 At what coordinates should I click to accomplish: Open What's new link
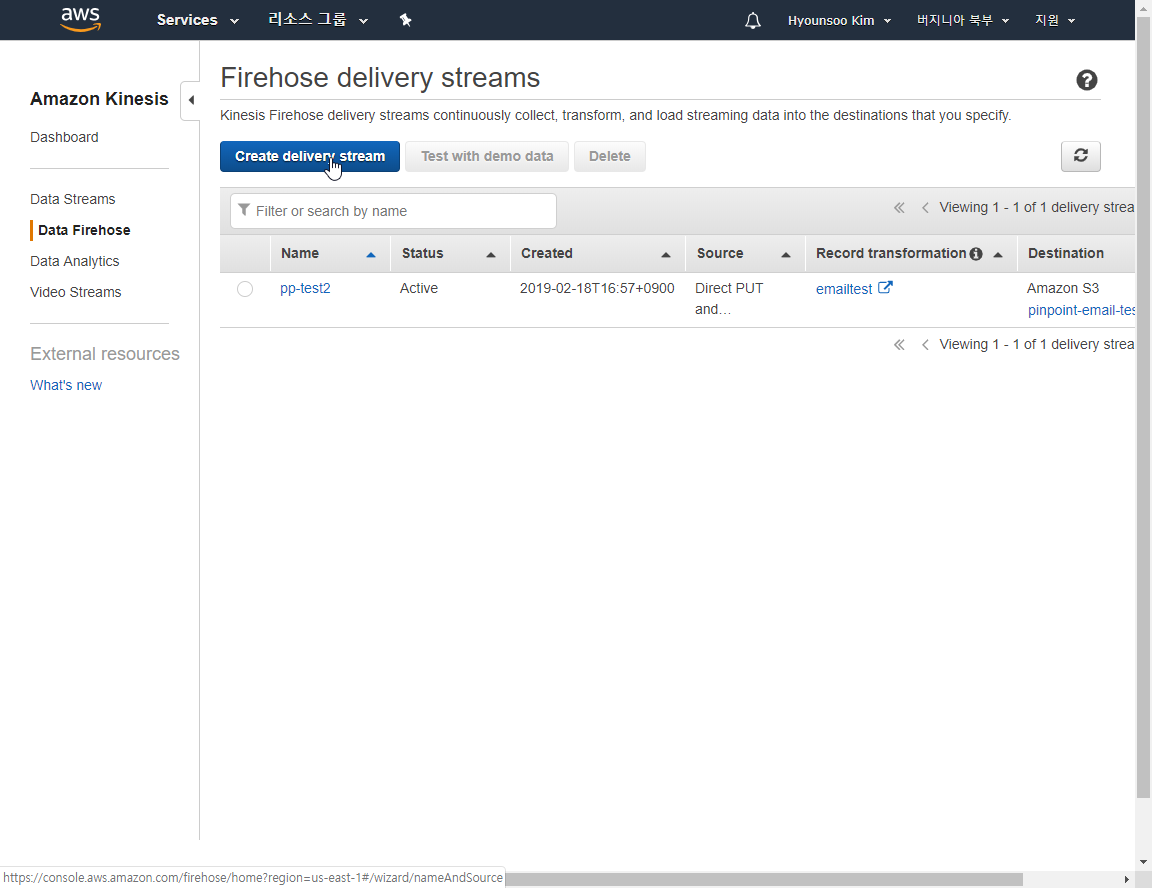pos(65,385)
